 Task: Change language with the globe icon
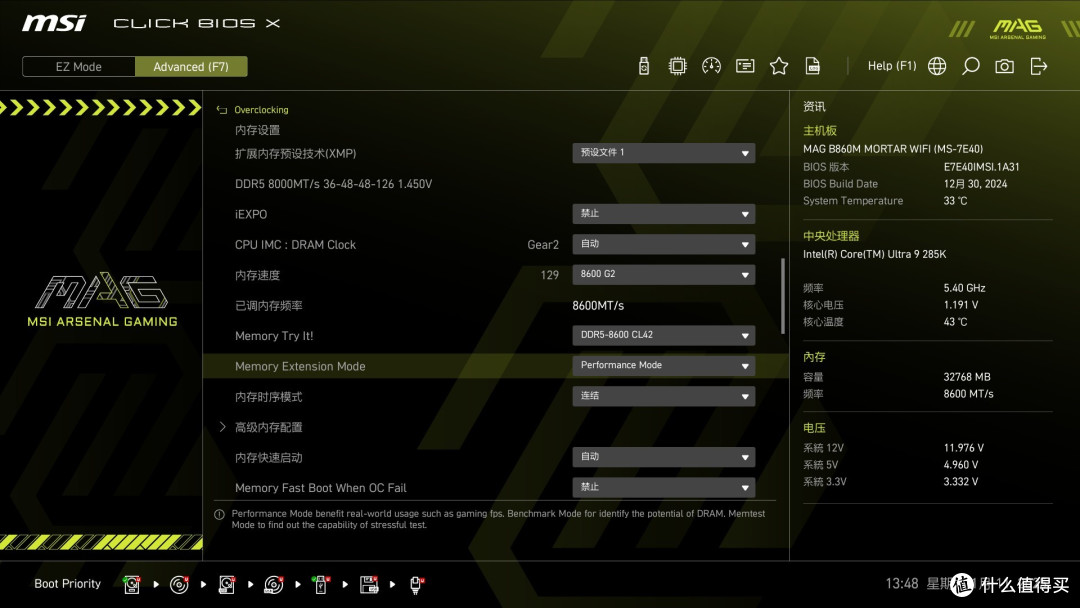coord(937,66)
